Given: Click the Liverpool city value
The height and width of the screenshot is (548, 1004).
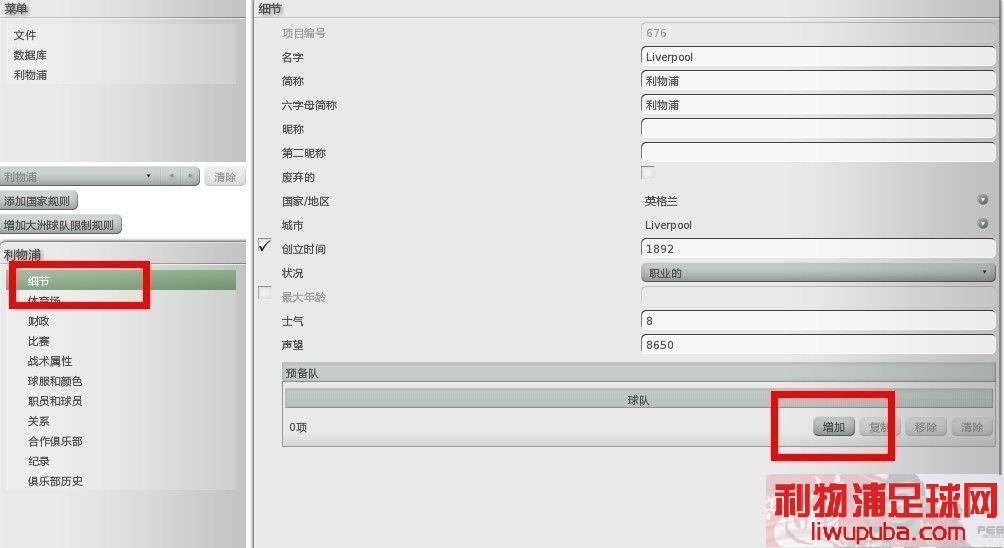Looking at the screenshot, I should [668, 225].
